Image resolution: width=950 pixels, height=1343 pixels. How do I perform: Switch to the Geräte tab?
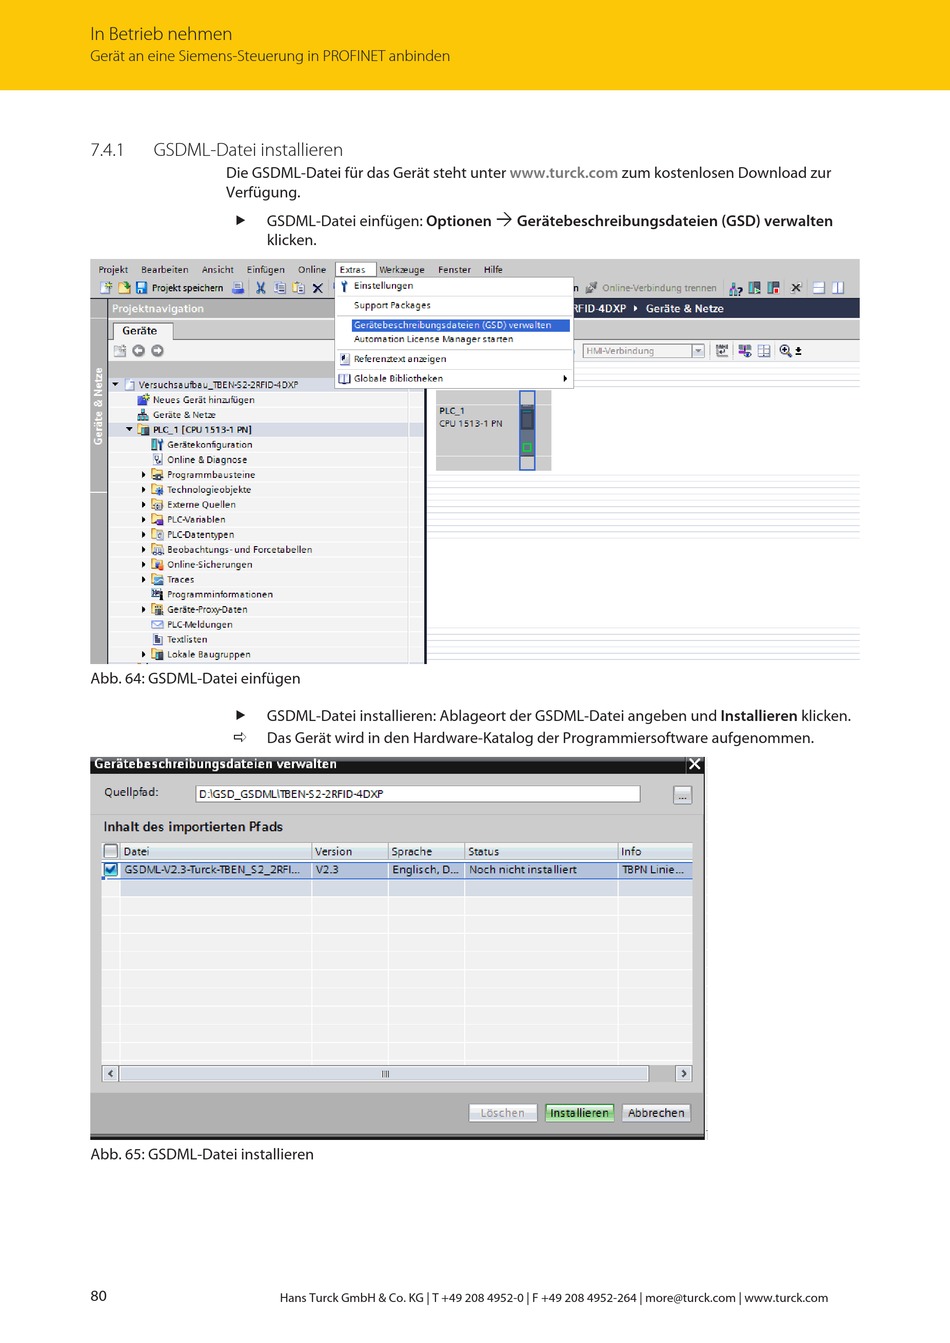(x=141, y=331)
